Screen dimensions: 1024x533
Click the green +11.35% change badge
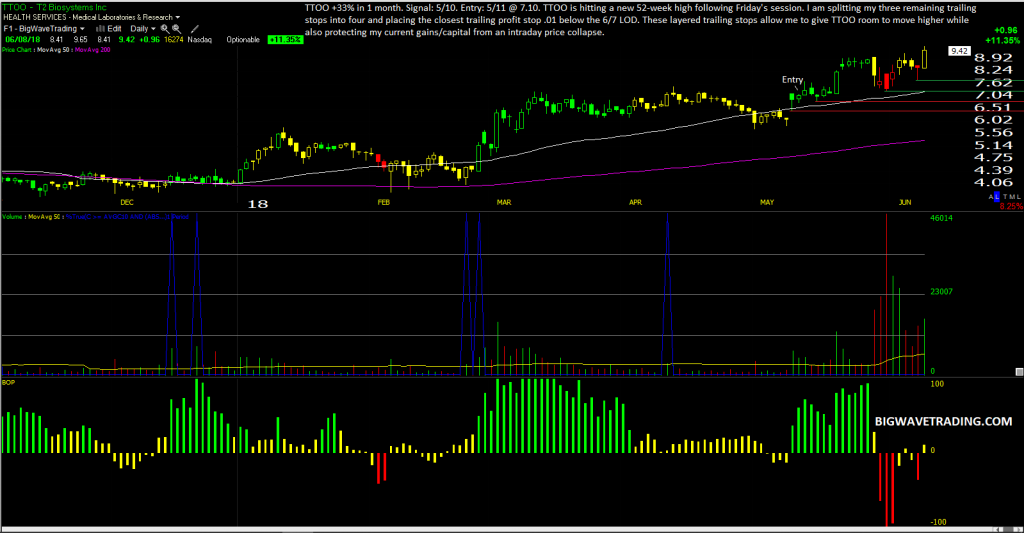coord(285,39)
